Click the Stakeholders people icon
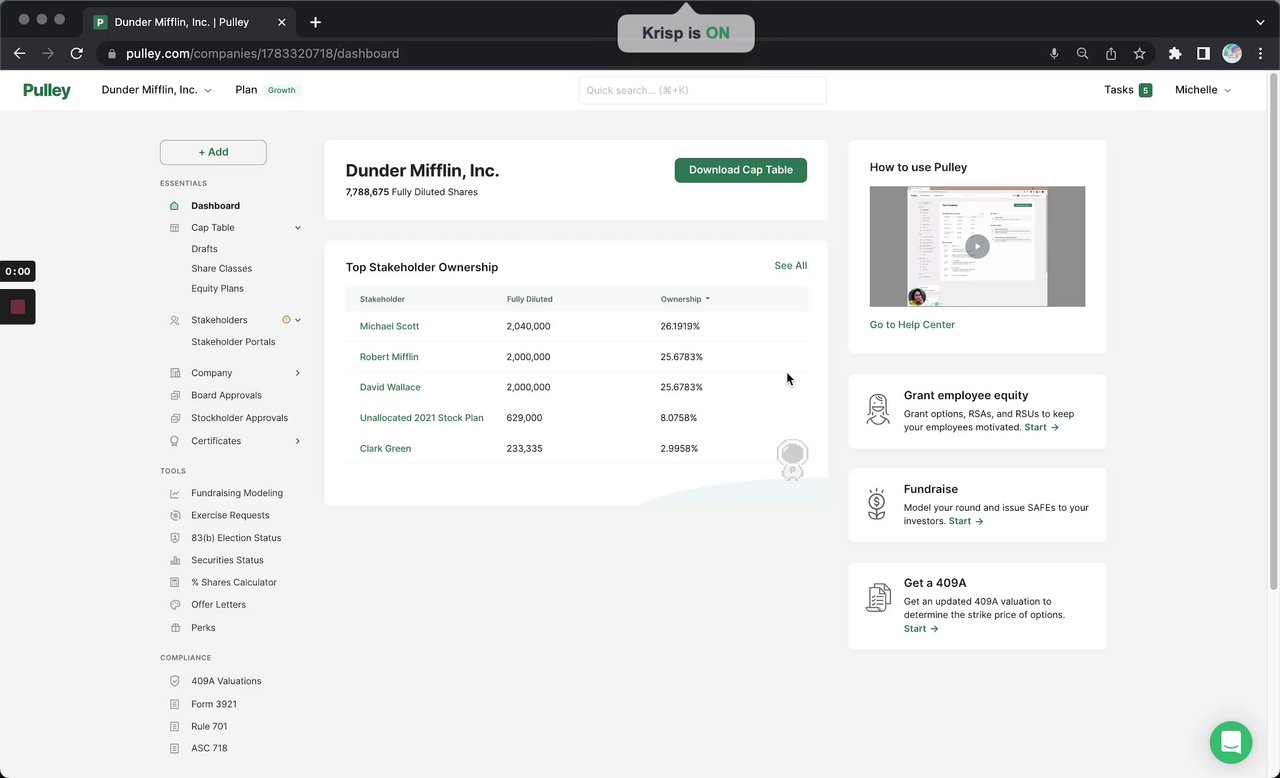 point(175,320)
